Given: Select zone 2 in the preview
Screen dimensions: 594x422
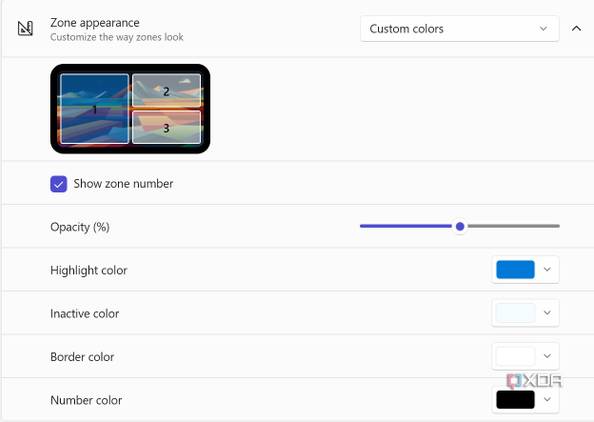Looking at the screenshot, I should tap(166, 91).
